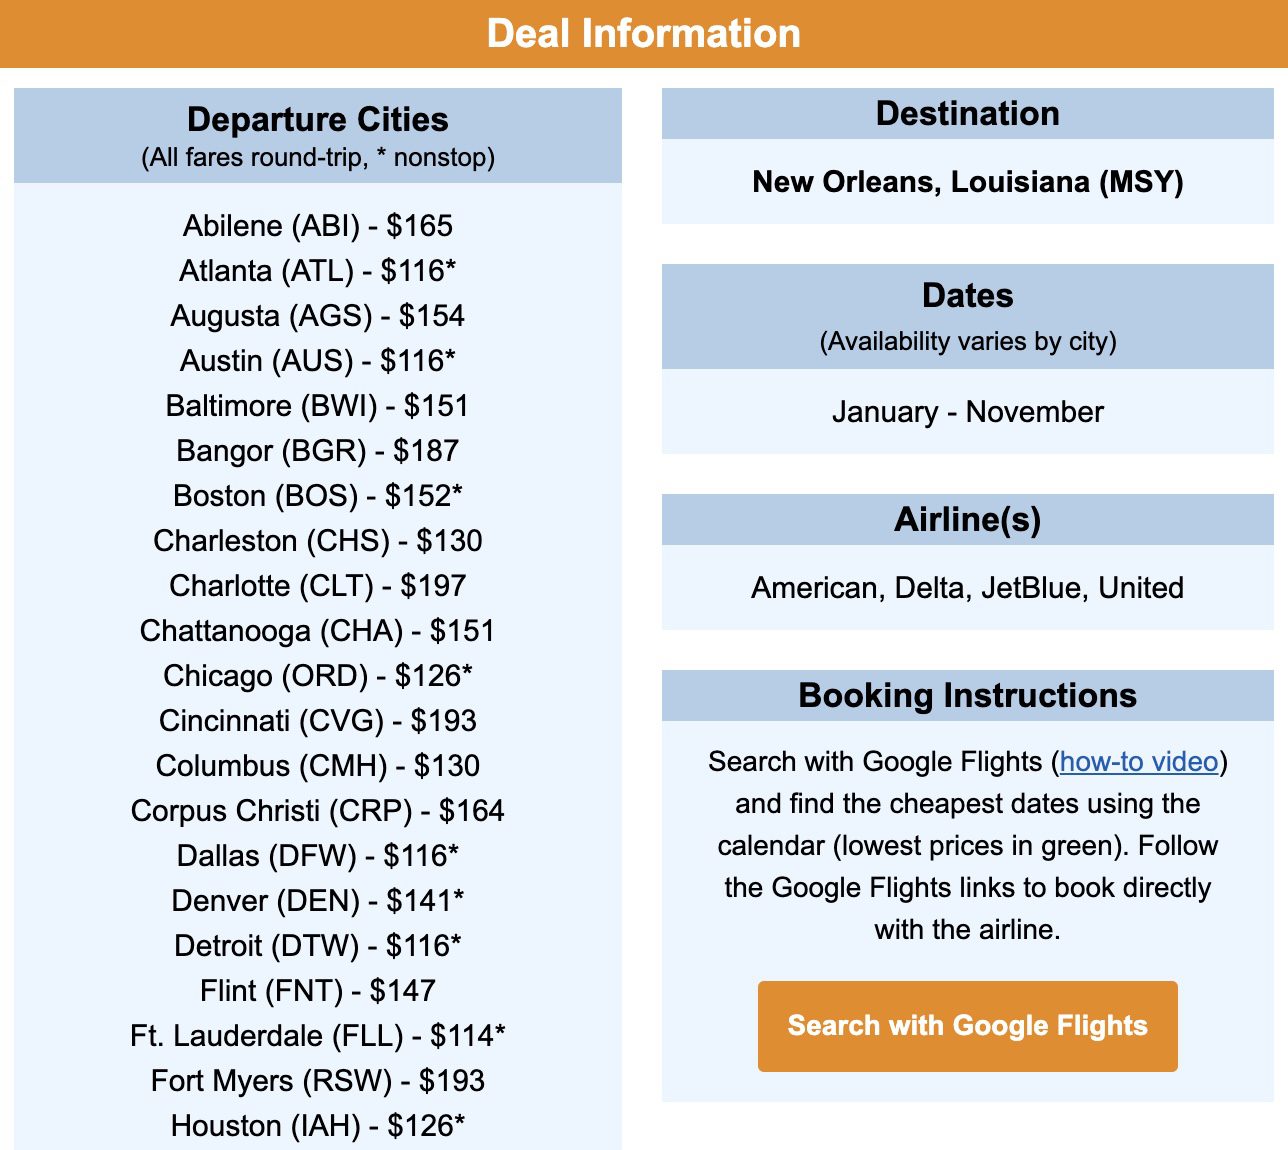Click the Ft. Lauderdale (FLL) fare
Screen dimensions: 1288x1150
pyautogui.click(x=317, y=1035)
